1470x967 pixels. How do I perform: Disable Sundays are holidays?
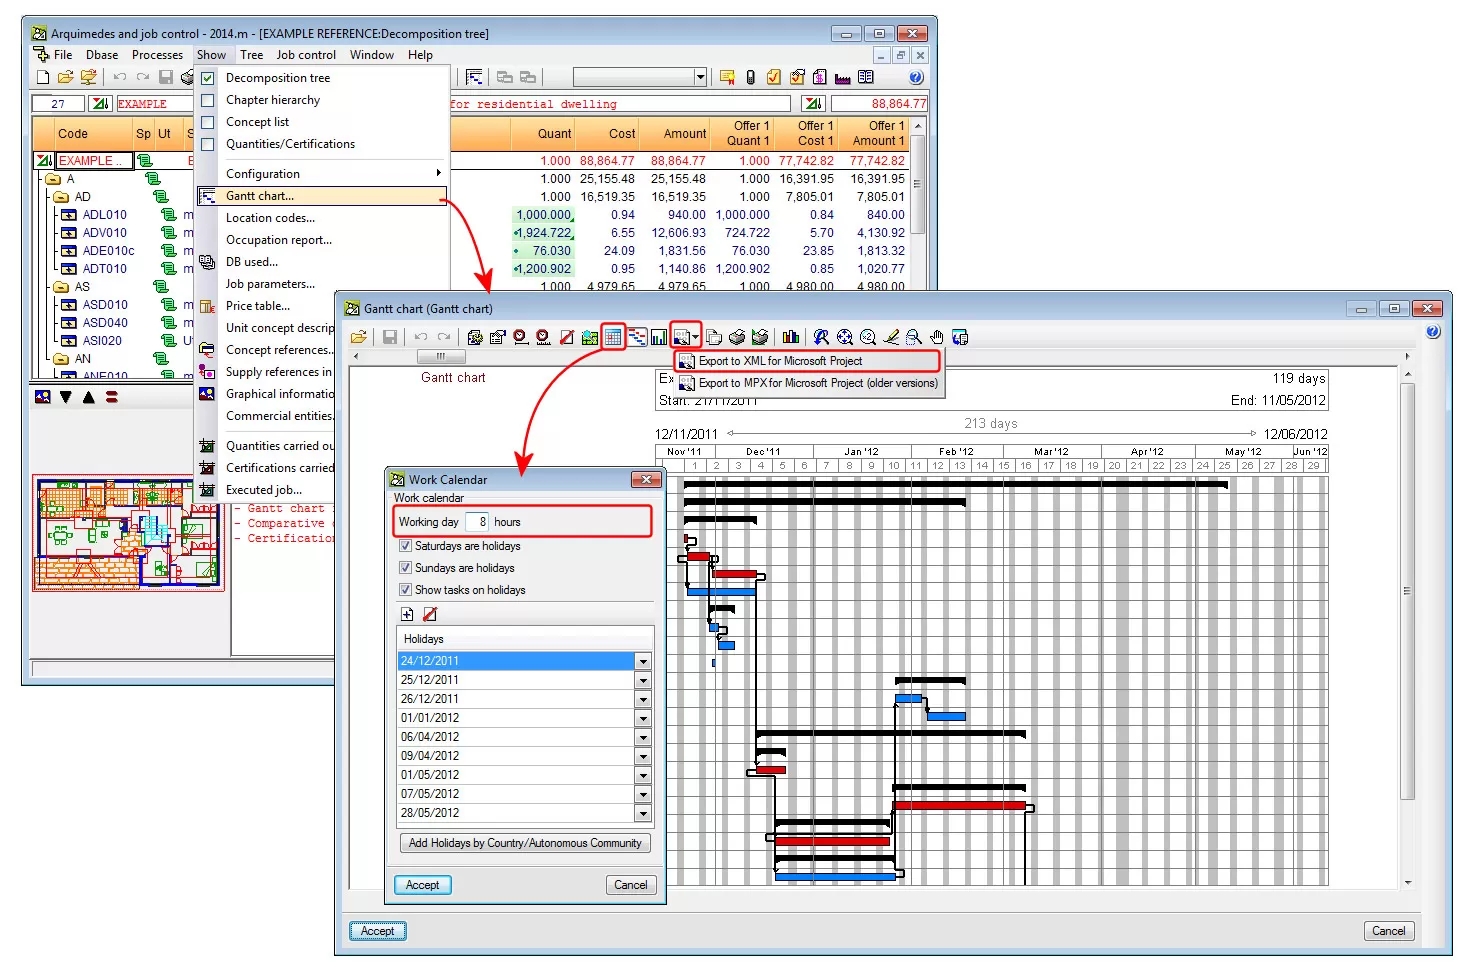[406, 567]
